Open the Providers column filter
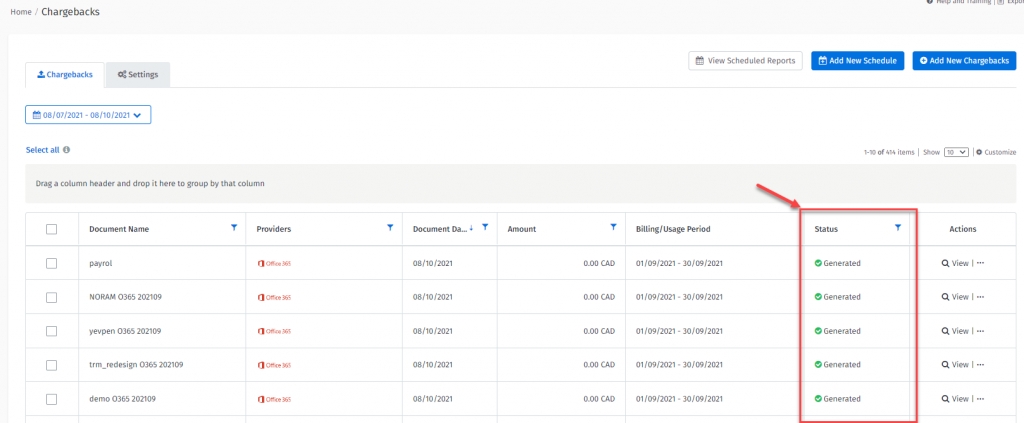Viewport: 1024px width, 423px height. (390, 228)
